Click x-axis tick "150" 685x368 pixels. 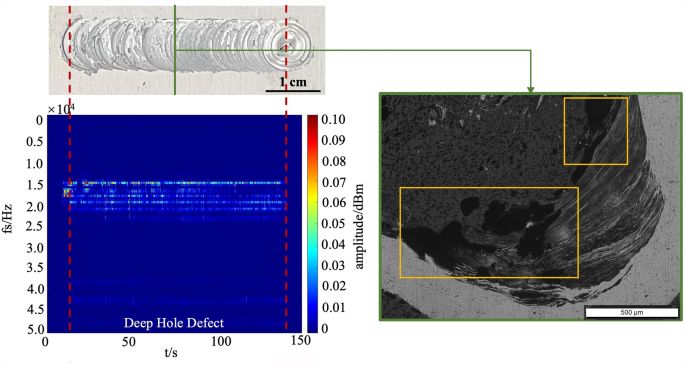(301, 340)
